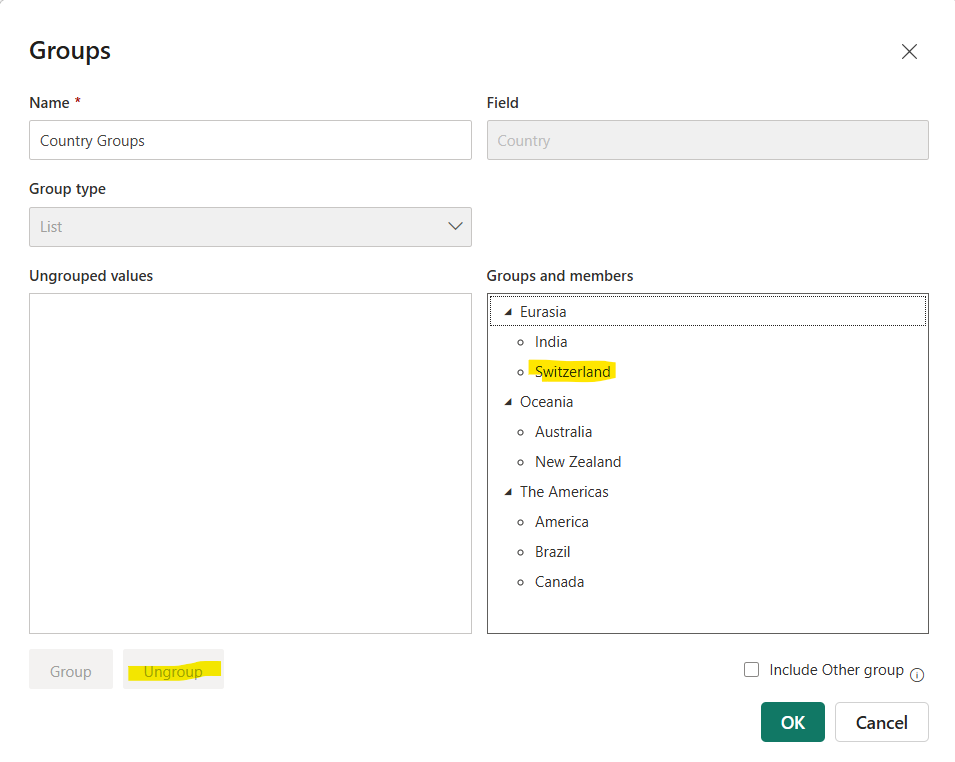
Task: Open the Group type dropdown
Action: (455, 226)
